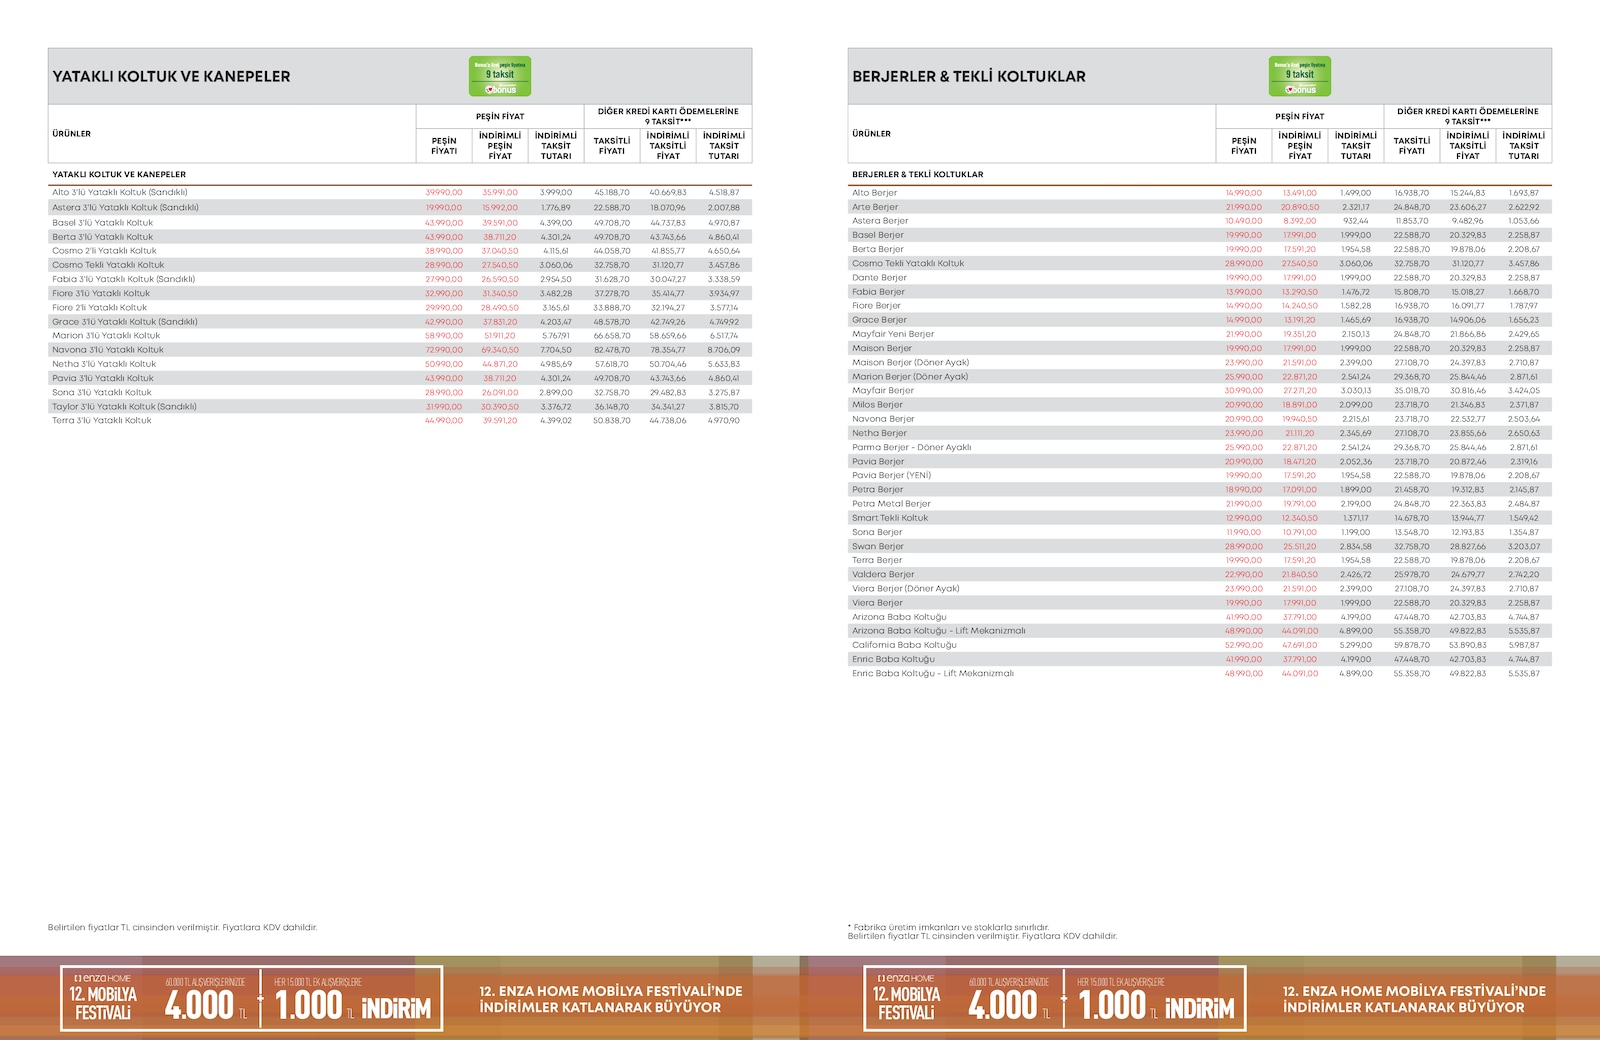Select the "Navona 3'lü Yataklı Koltuk" row name

tap(108, 350)
